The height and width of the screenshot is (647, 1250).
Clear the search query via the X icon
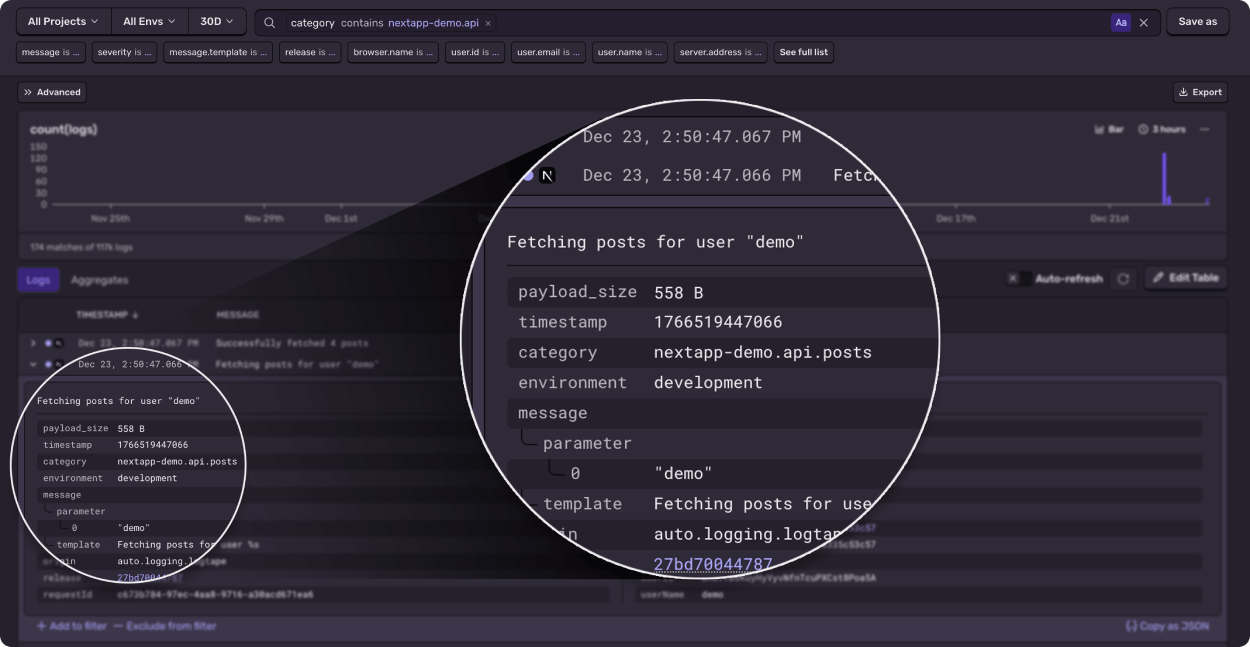pos(1144,21)
